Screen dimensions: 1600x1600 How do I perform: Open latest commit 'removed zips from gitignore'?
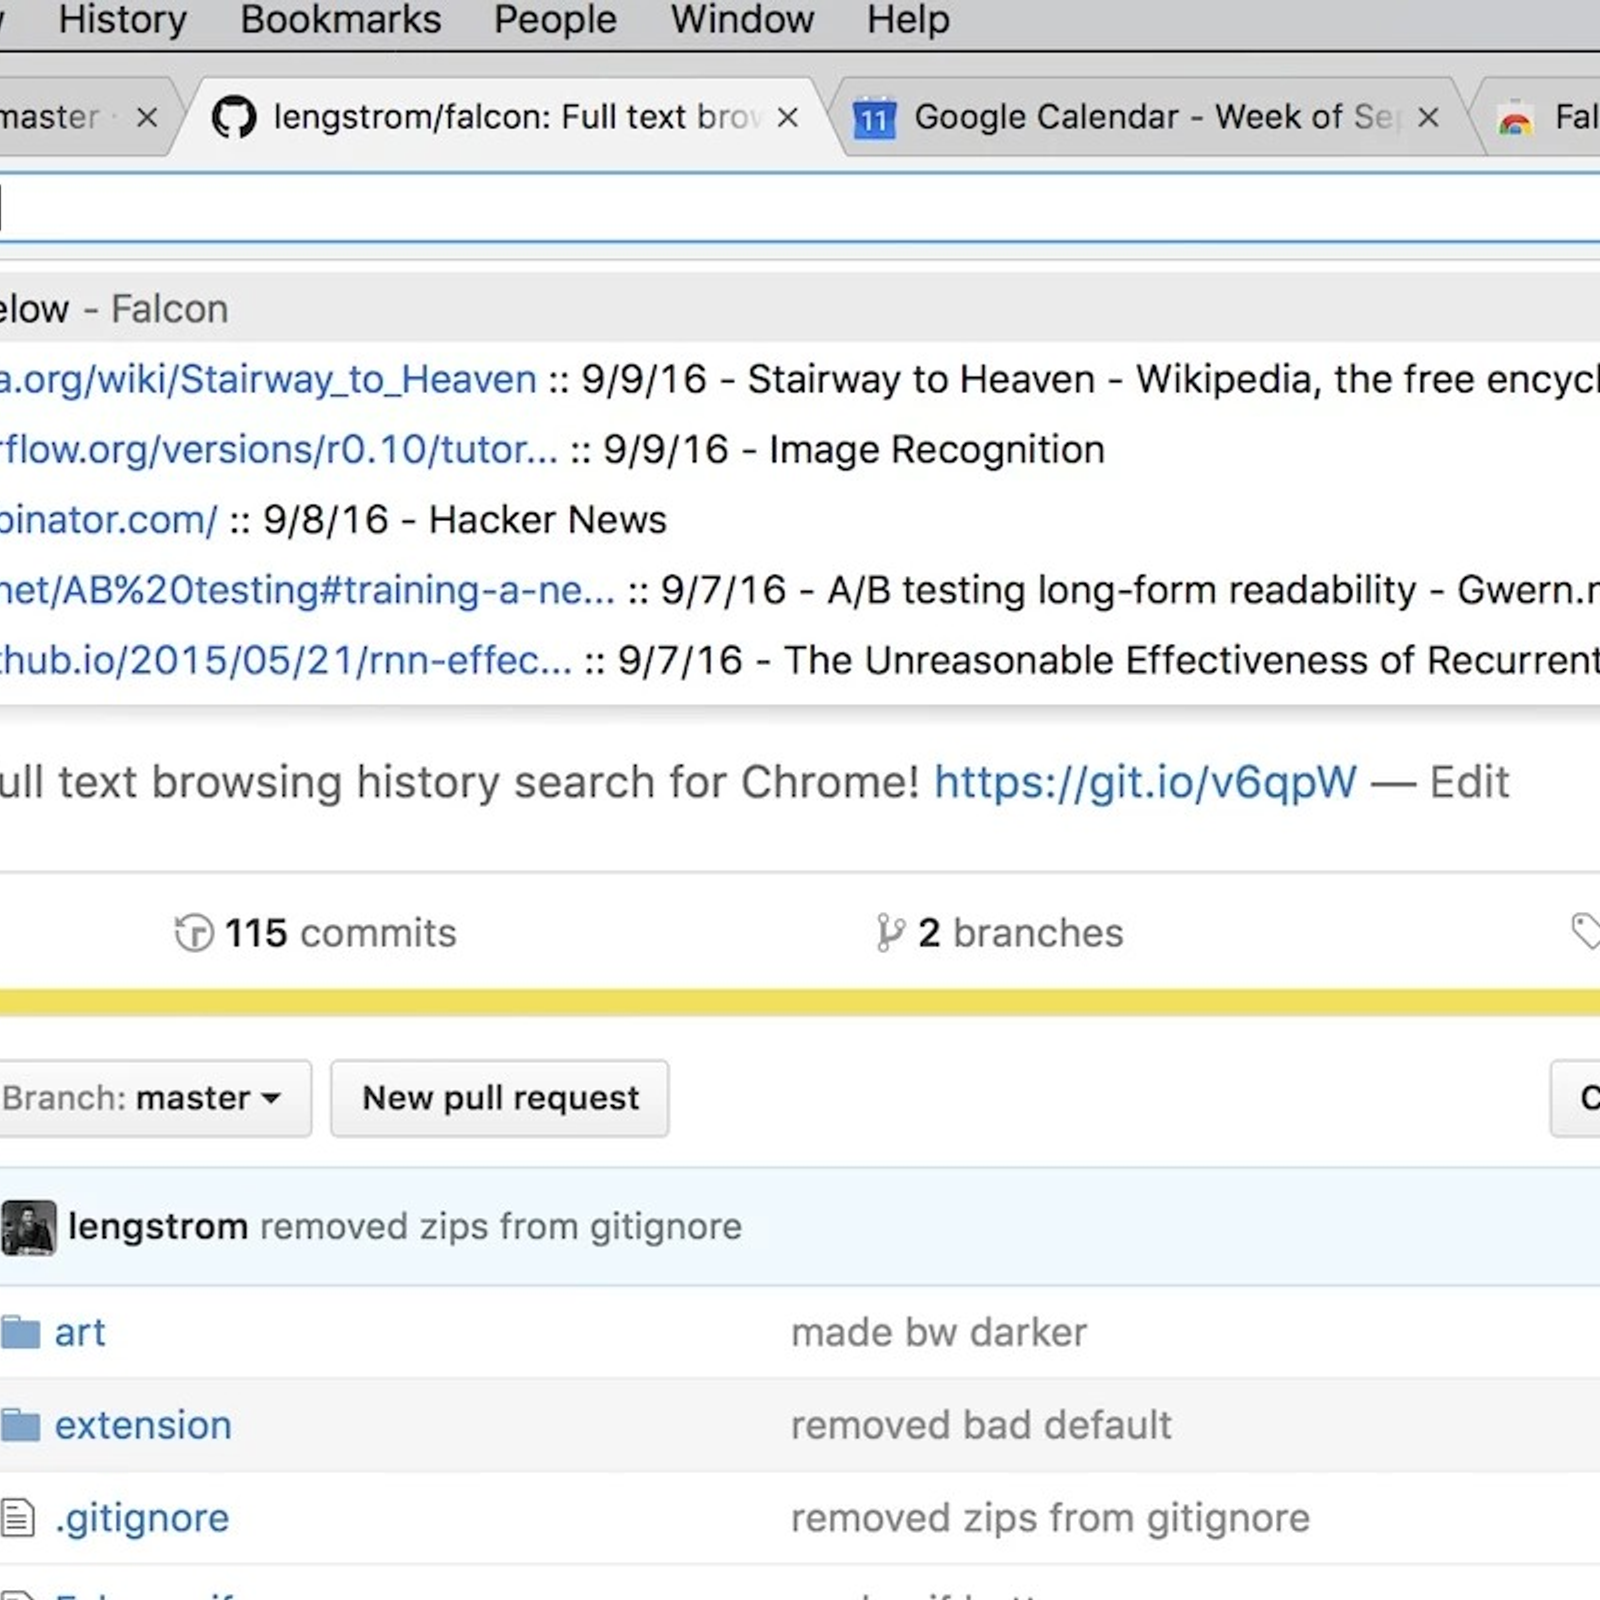(x=501, y=1227)
